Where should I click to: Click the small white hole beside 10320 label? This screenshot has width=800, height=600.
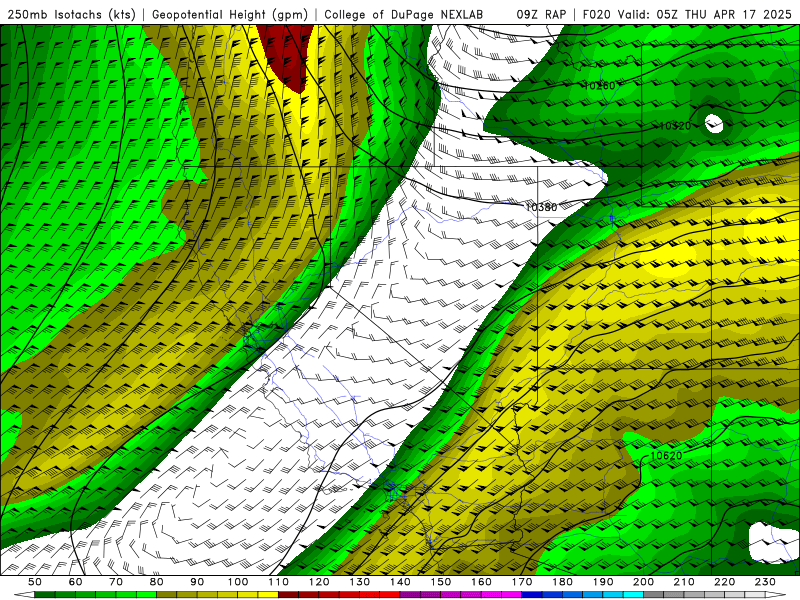[x=714, y=124]
